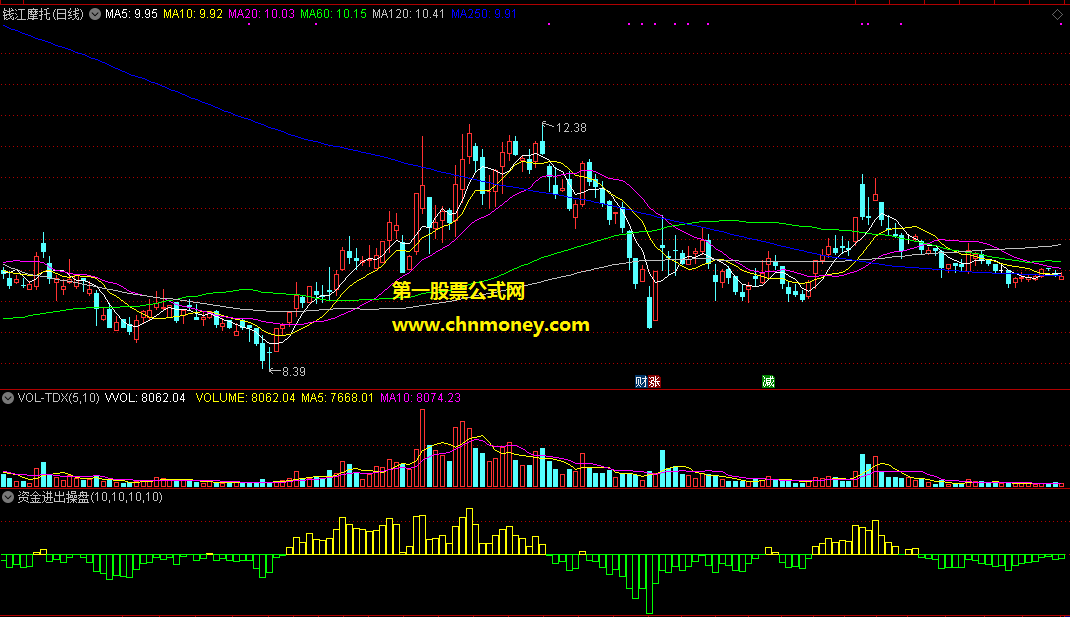Click the VVOL: 8062.04 value
The image size is (1070, 617).
(x=145, y=398)
